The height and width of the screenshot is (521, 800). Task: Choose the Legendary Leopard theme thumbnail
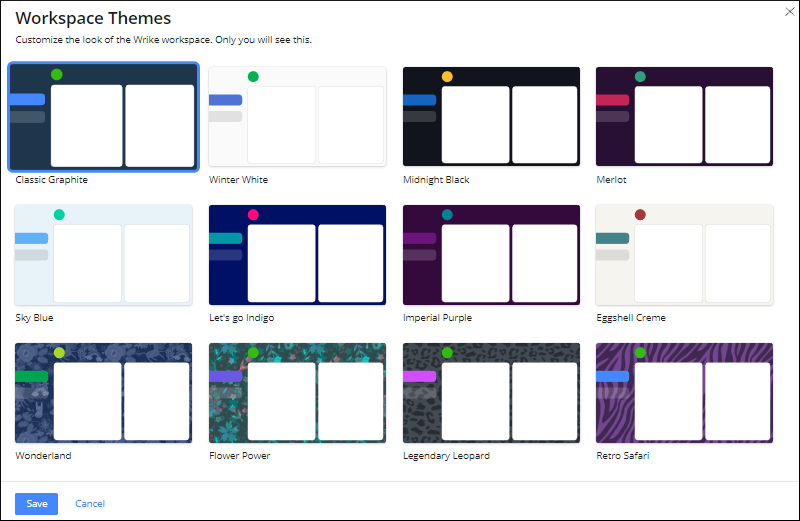(x=491, y=393)
